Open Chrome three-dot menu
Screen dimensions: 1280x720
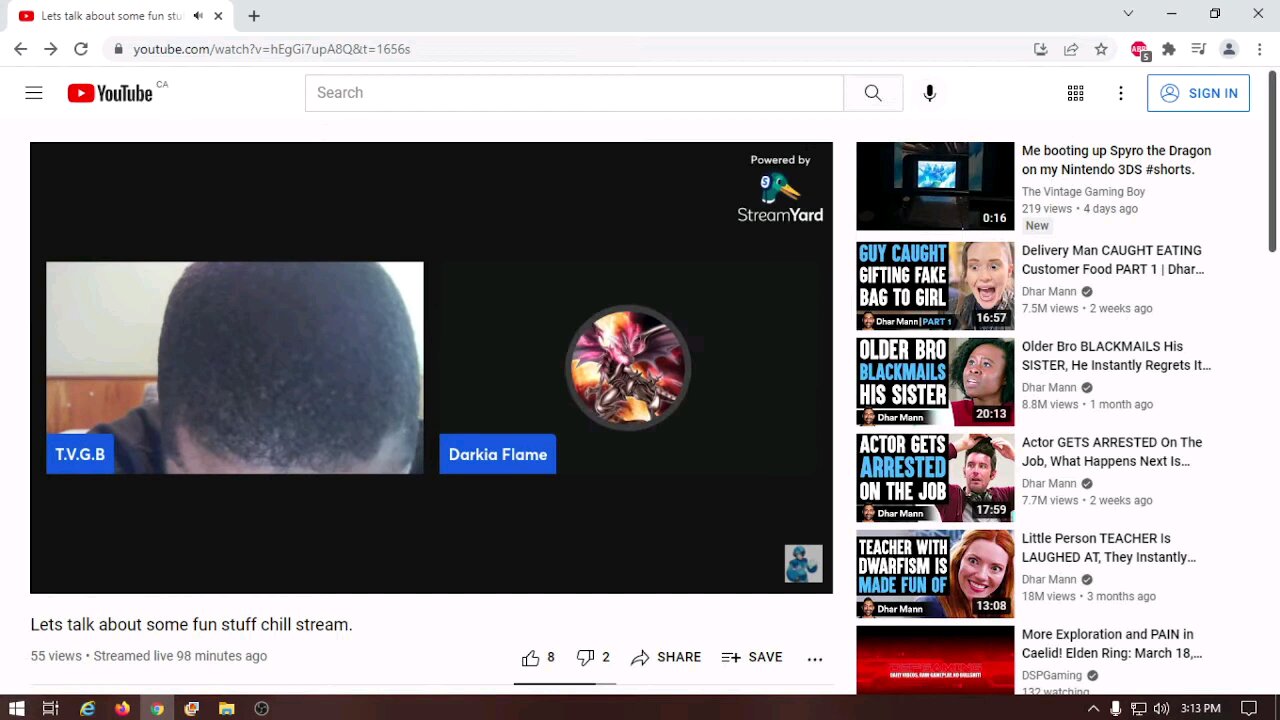(x=1258, y=49)
